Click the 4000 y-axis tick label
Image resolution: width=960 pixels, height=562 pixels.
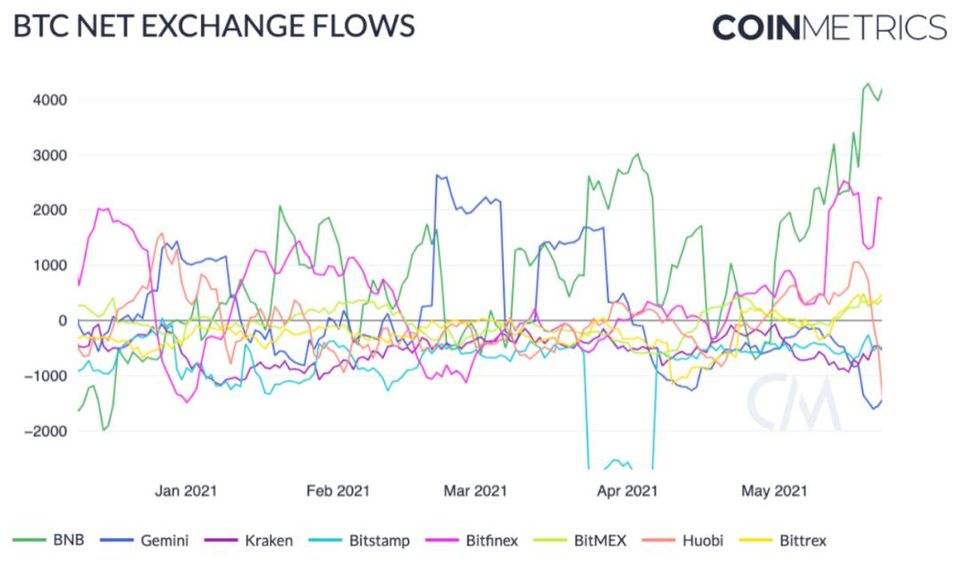tap(48, 100)
